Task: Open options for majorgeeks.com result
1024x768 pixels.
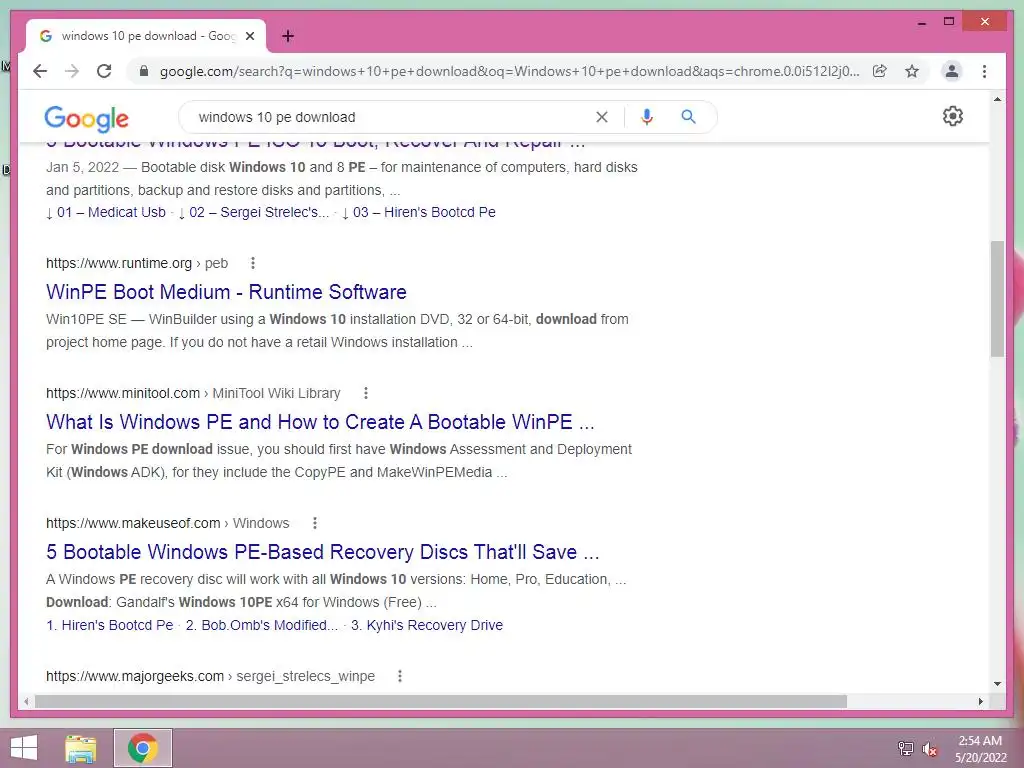Action: (400, 676)
